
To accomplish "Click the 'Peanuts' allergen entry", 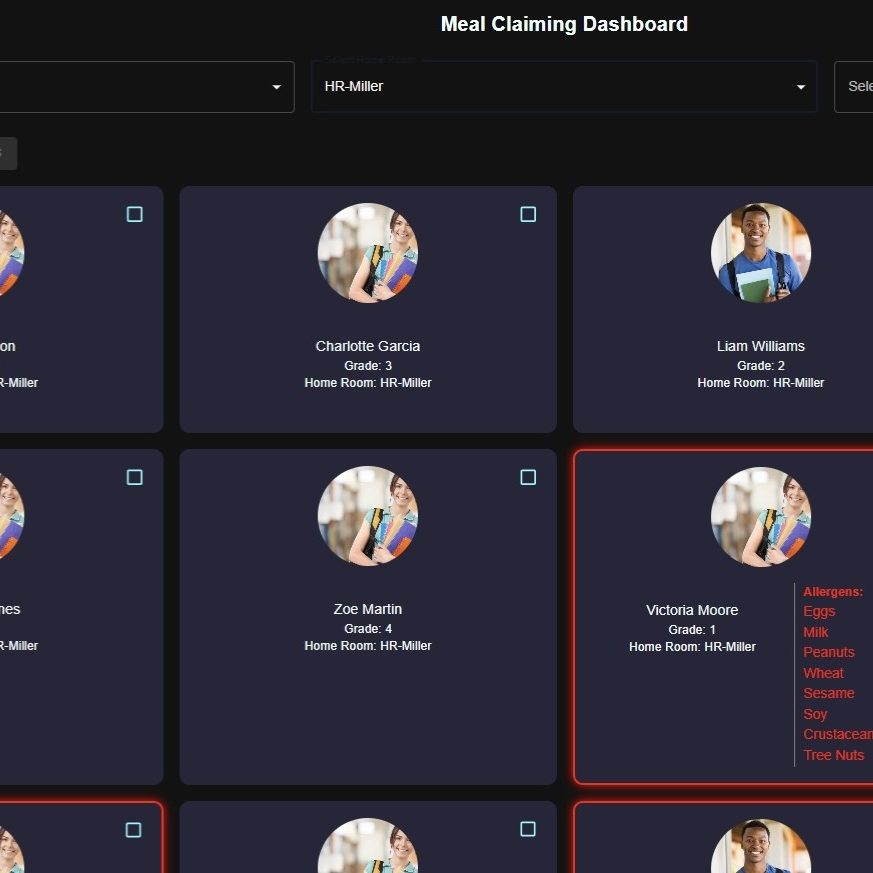I will click(x=829, y=652).
